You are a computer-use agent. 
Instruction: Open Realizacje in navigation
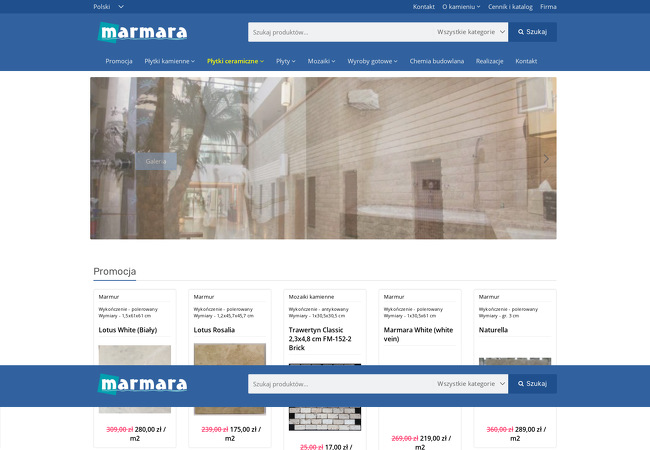click(489, 61)
